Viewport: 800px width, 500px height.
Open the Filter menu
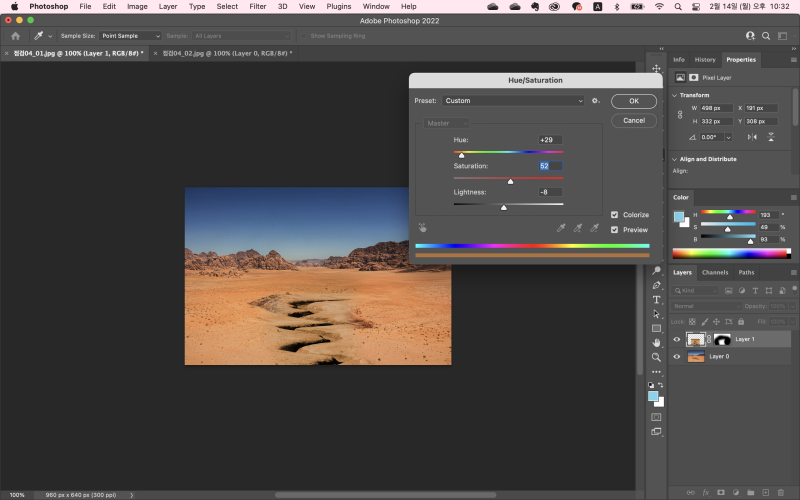click(258, 6)
